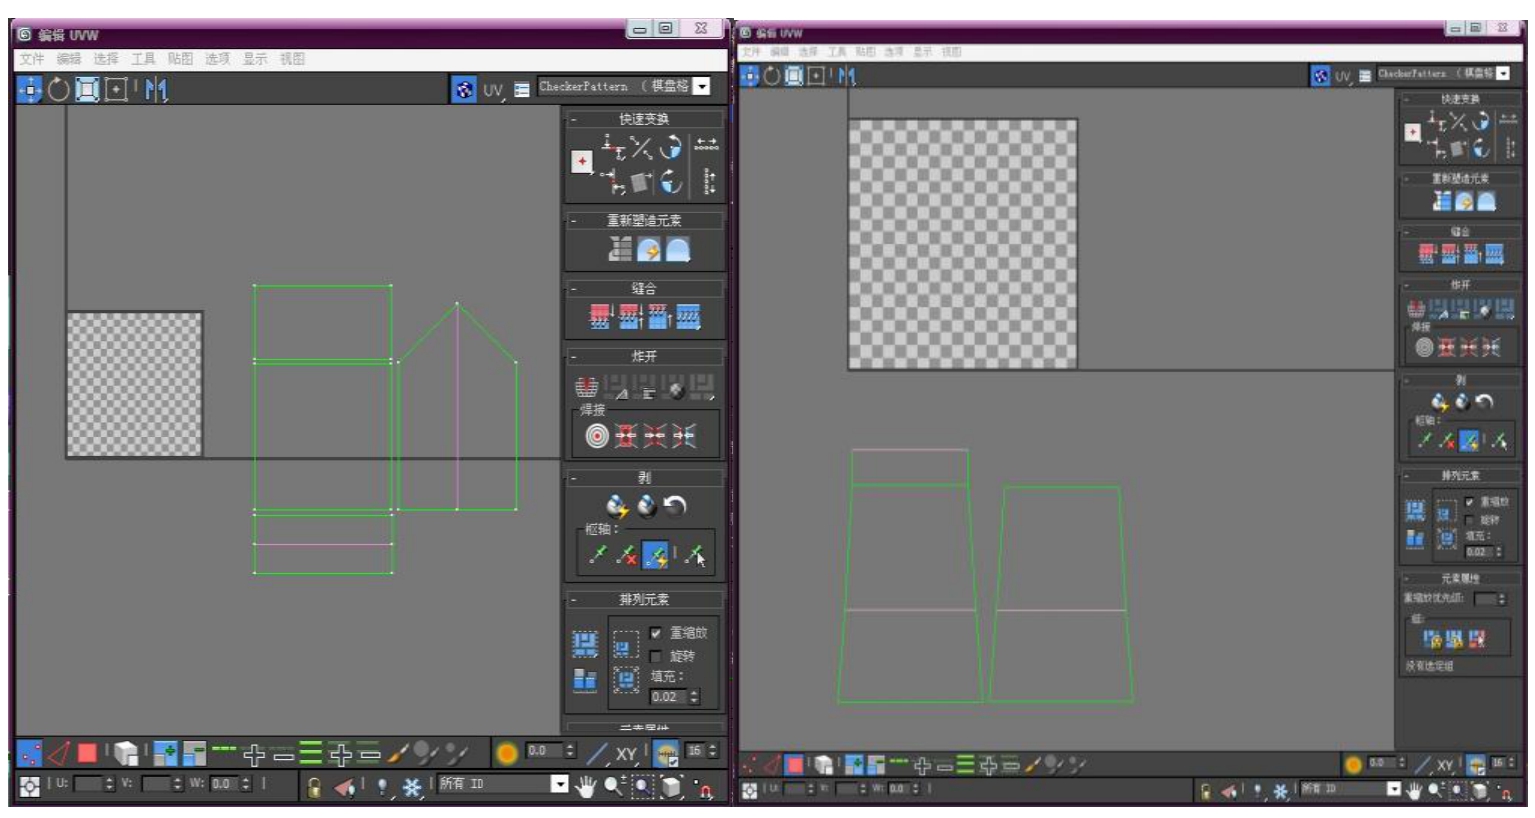1535x818 pixels.
Task: Select Freeform mode in left UVW window
Action: point(117,90)
